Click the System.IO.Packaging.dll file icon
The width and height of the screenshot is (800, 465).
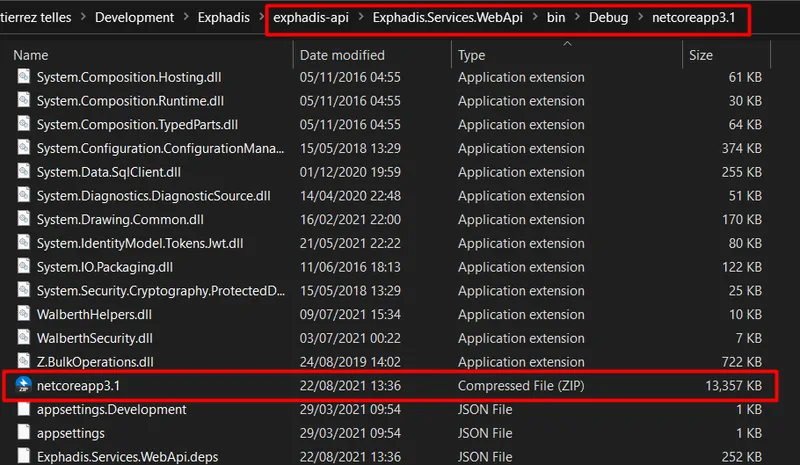(x=23, y=266)
